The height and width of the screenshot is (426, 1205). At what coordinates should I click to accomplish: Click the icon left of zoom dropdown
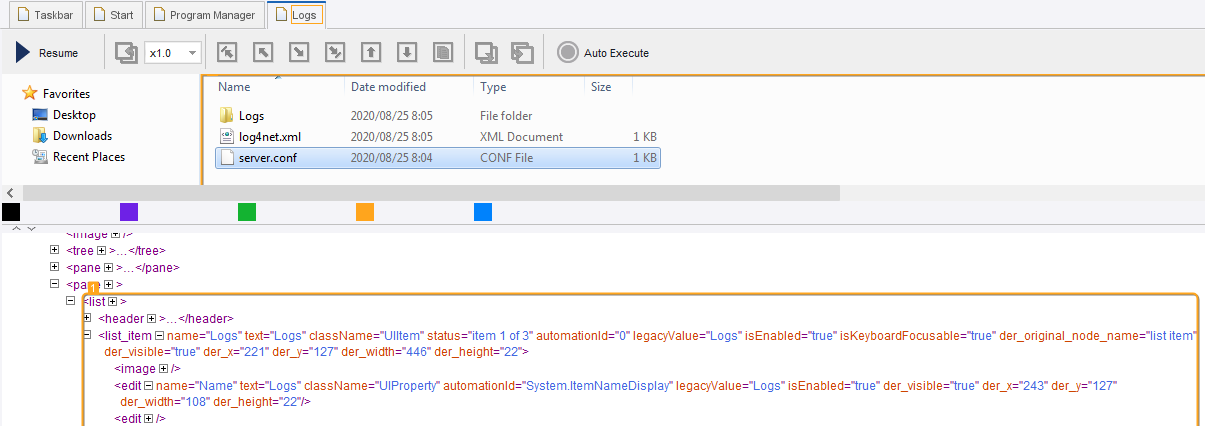click(x=125, y=53)
